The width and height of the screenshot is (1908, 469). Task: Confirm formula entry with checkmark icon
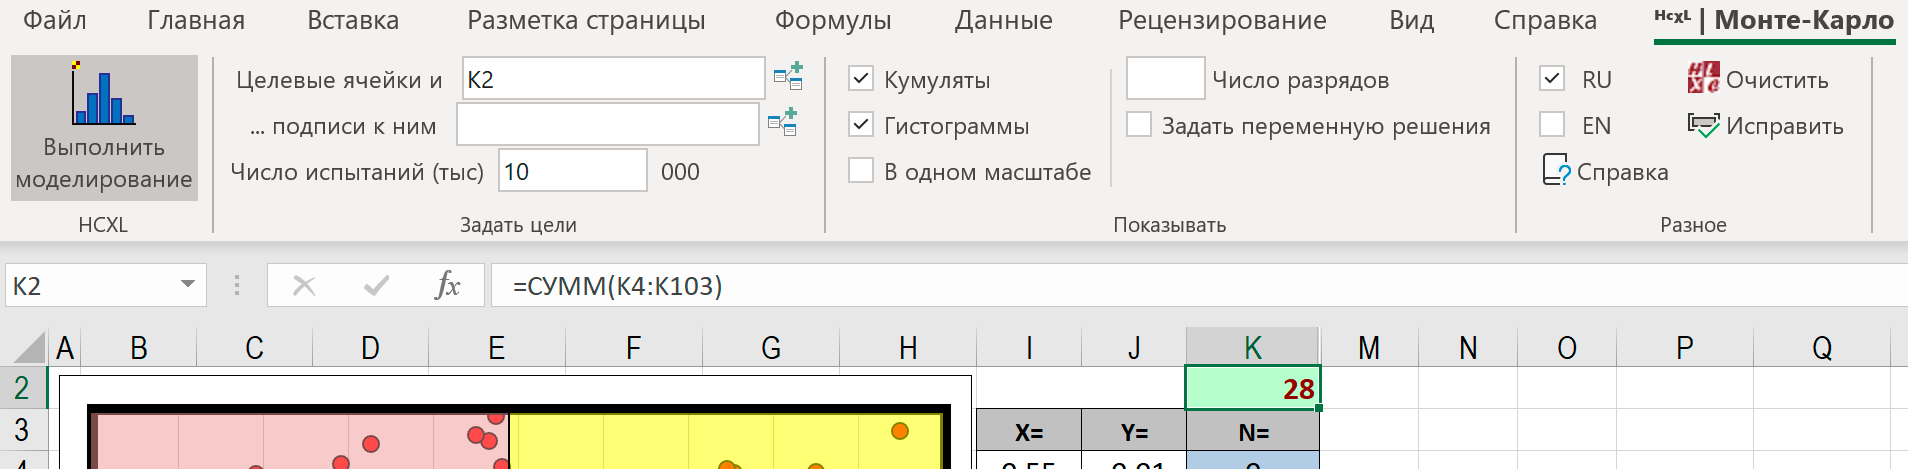pyautogui.click(x=376, y=286)
